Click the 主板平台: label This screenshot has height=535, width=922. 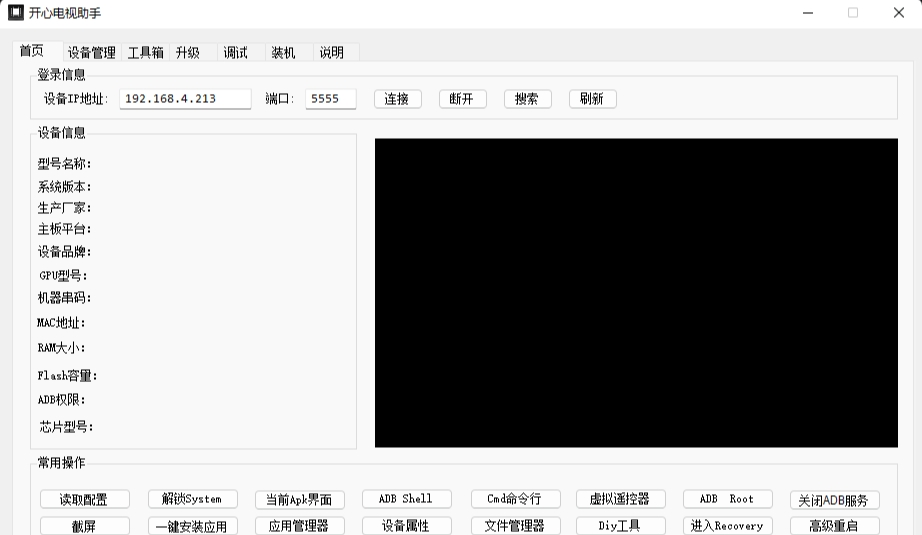pos(65,229)
